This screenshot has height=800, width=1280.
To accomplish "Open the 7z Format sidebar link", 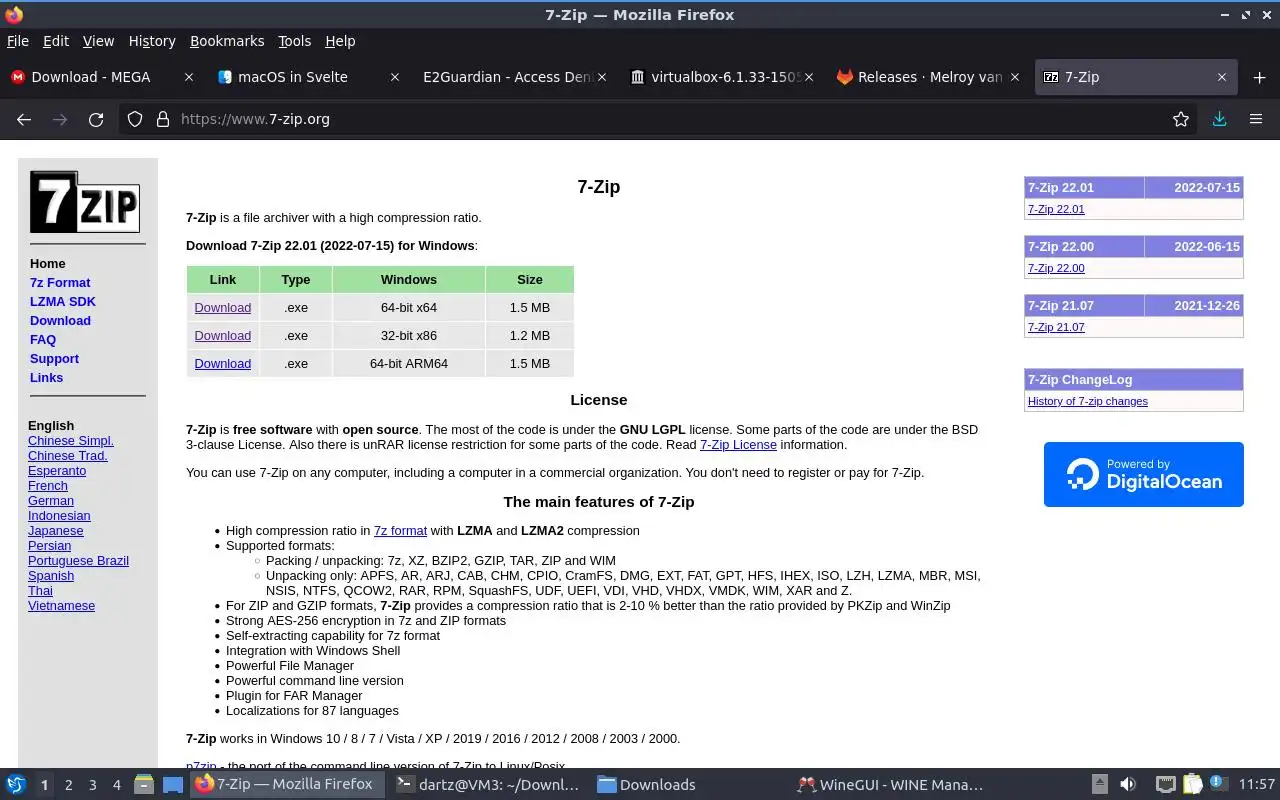I will (60, 283).
